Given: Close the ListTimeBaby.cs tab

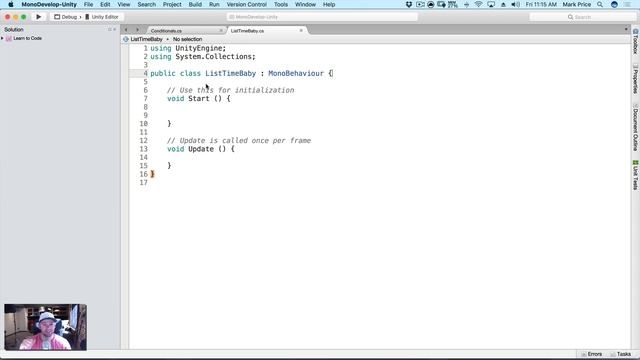Looking at the screenshot, I should 301,31.
